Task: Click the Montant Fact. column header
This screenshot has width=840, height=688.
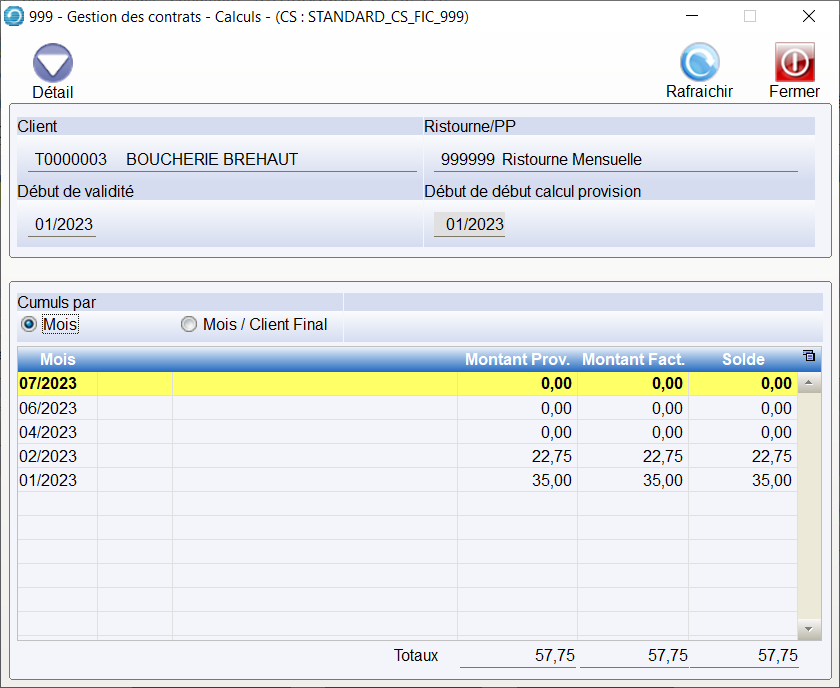Action: coord(633,359)
